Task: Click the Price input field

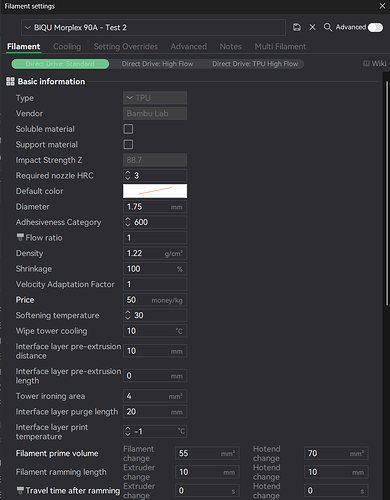Action: (155, 300)
